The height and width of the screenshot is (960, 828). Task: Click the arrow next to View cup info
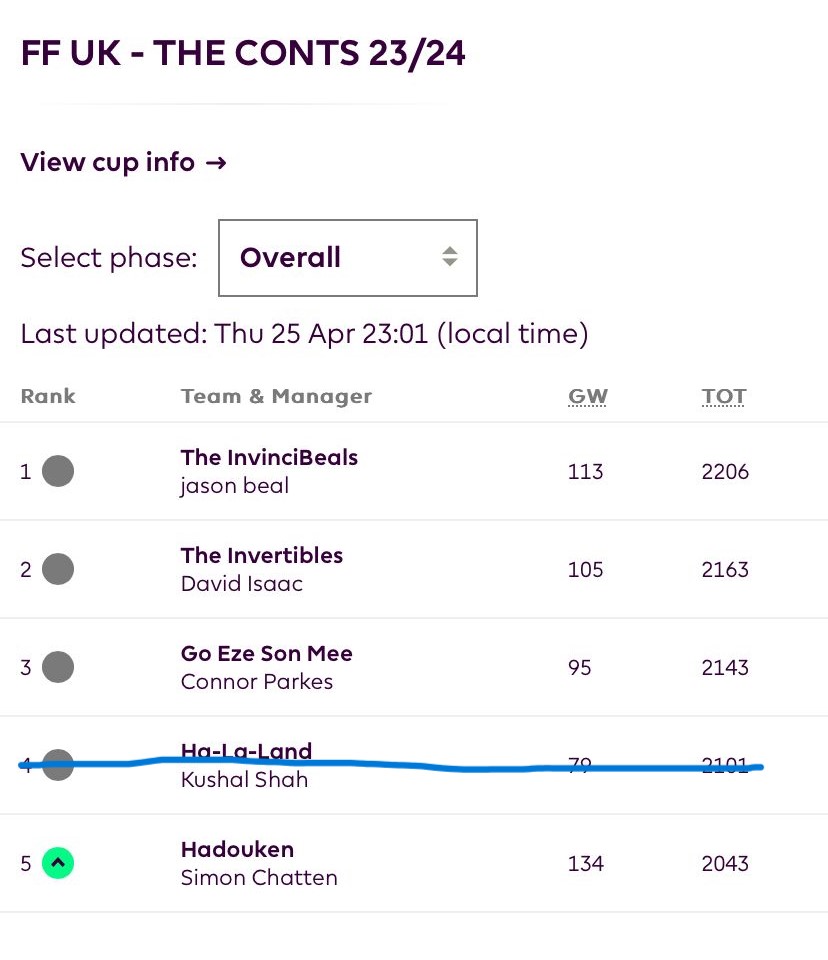[216, 162]
